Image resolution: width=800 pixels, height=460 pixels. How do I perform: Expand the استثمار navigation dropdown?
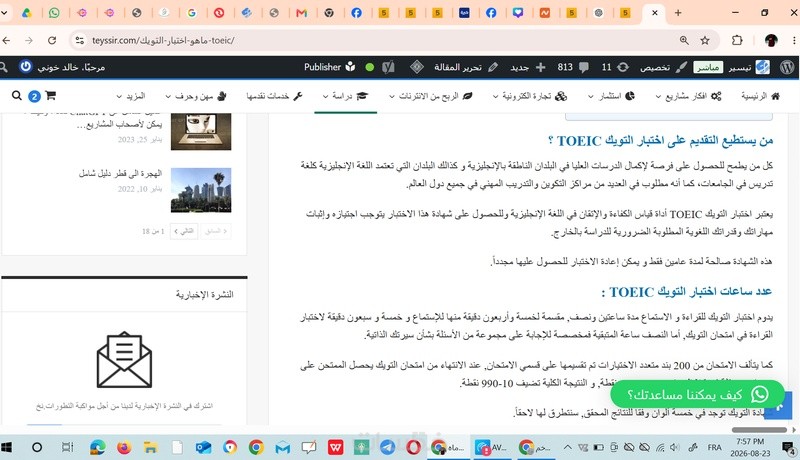coord(611,96)
